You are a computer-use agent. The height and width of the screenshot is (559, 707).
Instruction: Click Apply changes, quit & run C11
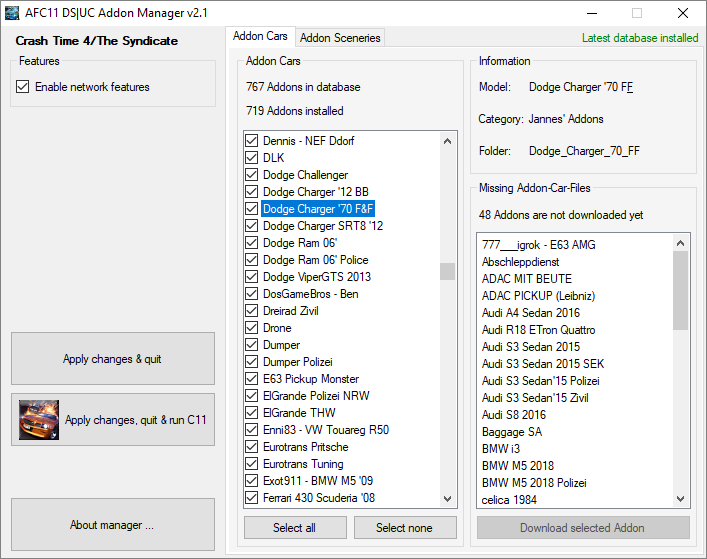(x=113, y=420)
